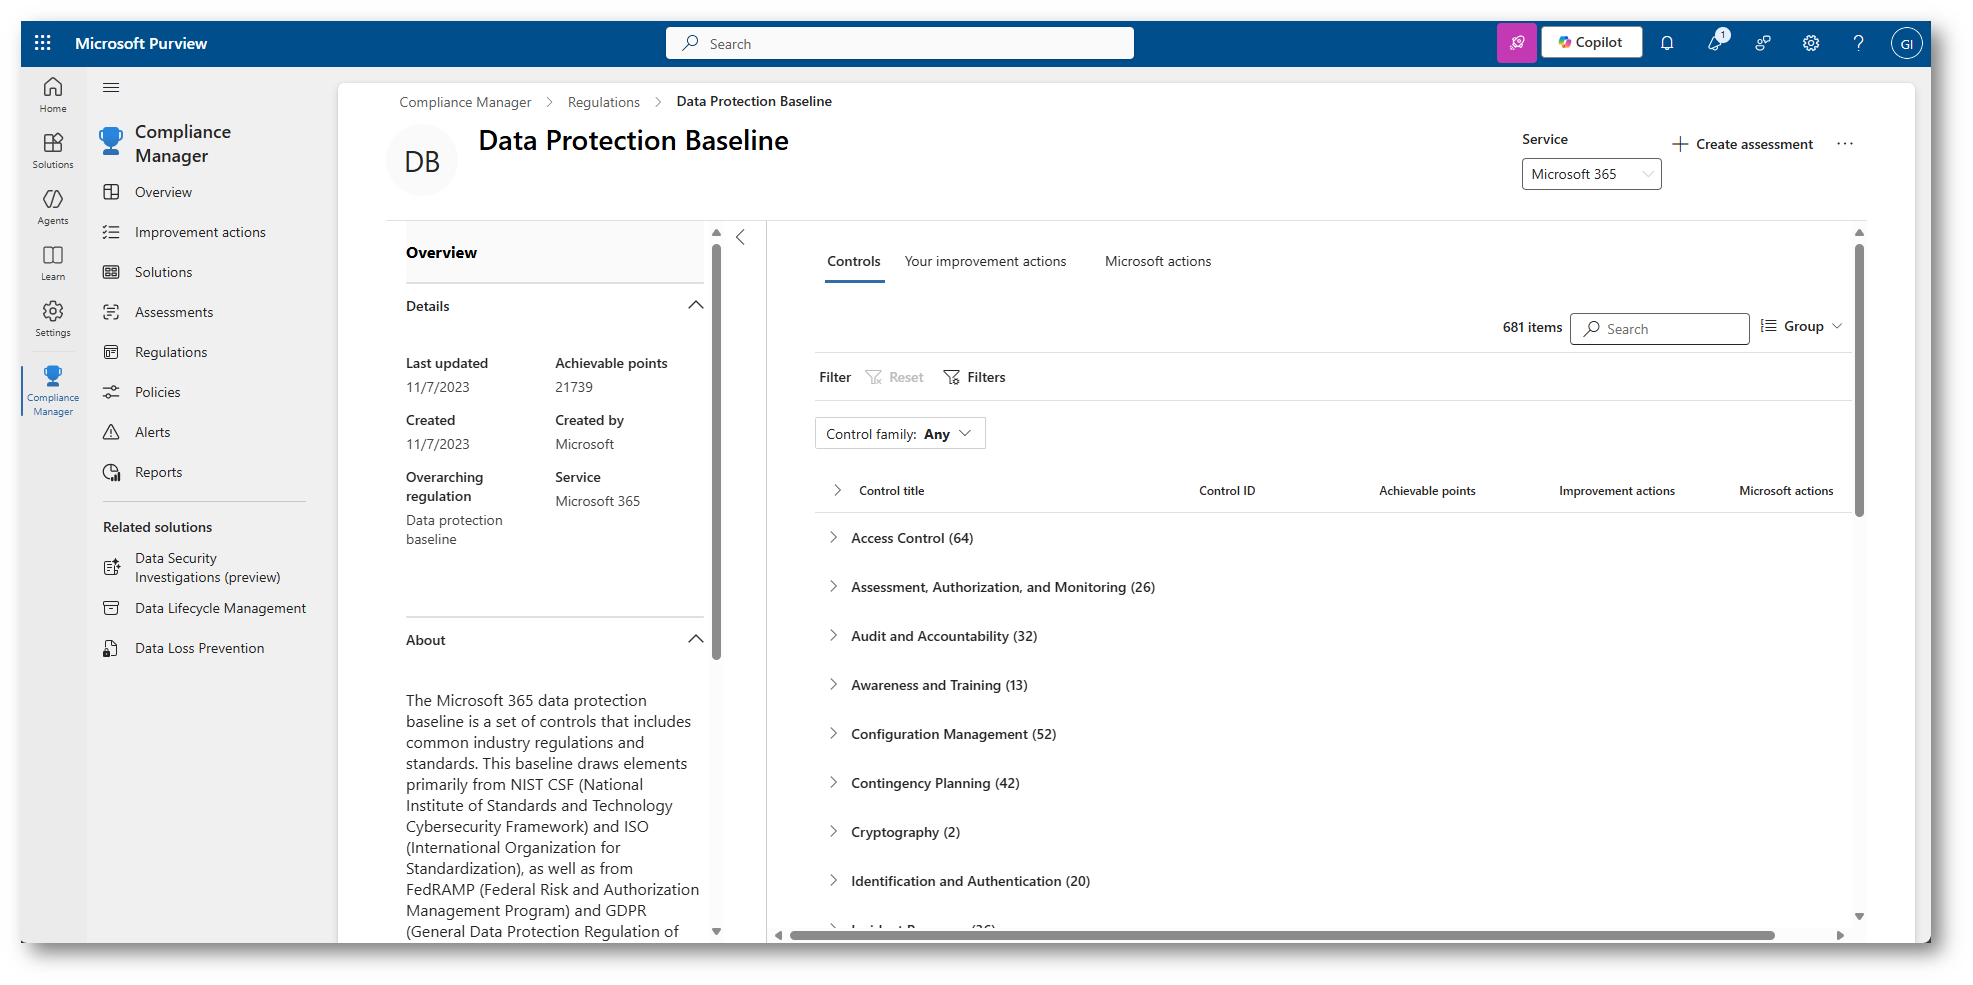Image resolution: width=1973 pixels, height=985 pixels.
Task: Open the Agents icon in left rail
Action: point(53,206)
